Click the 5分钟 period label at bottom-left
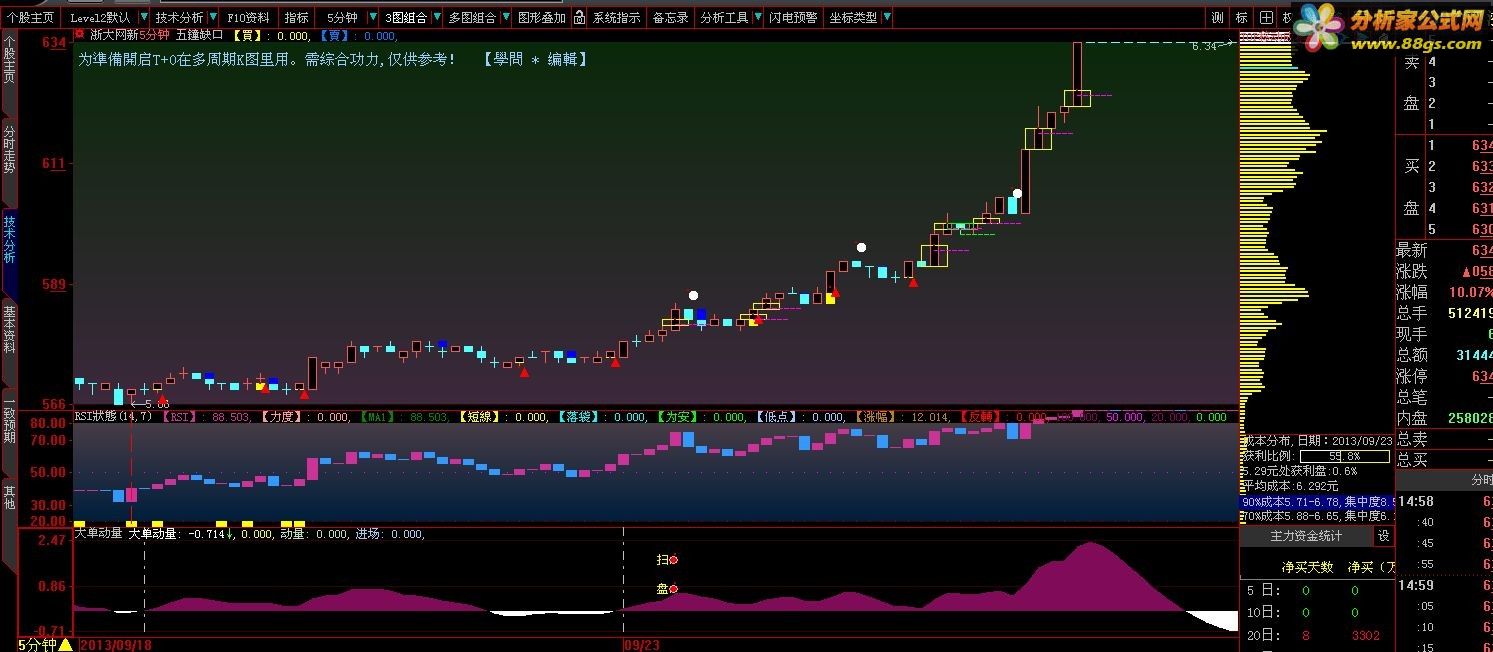The image size is (1493, 652). click(37, 644)
